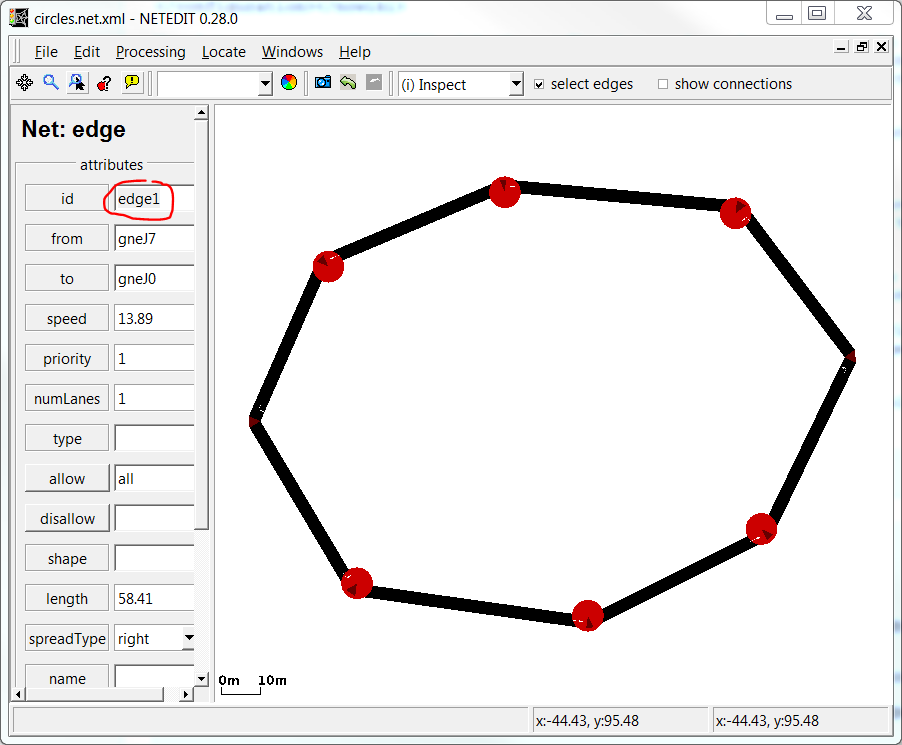Select the pan/move view tool

[24, 82]
